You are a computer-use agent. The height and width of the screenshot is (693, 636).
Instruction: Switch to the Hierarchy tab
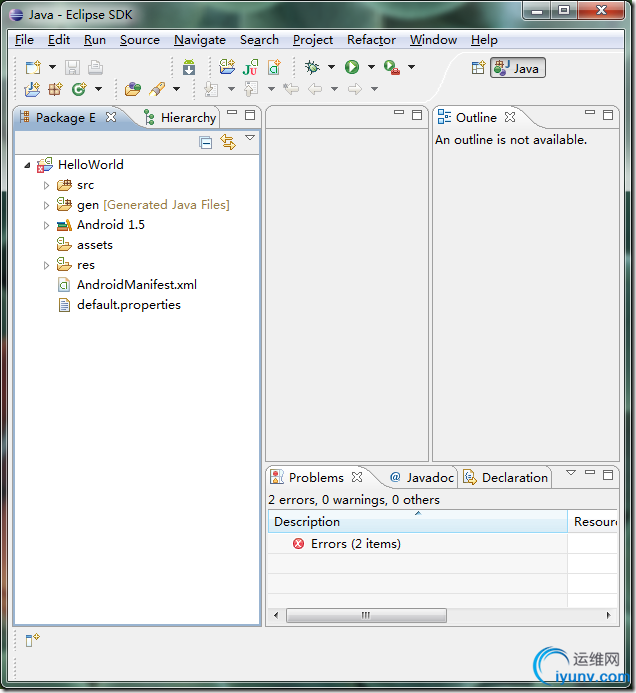click(x=180, y=118)
